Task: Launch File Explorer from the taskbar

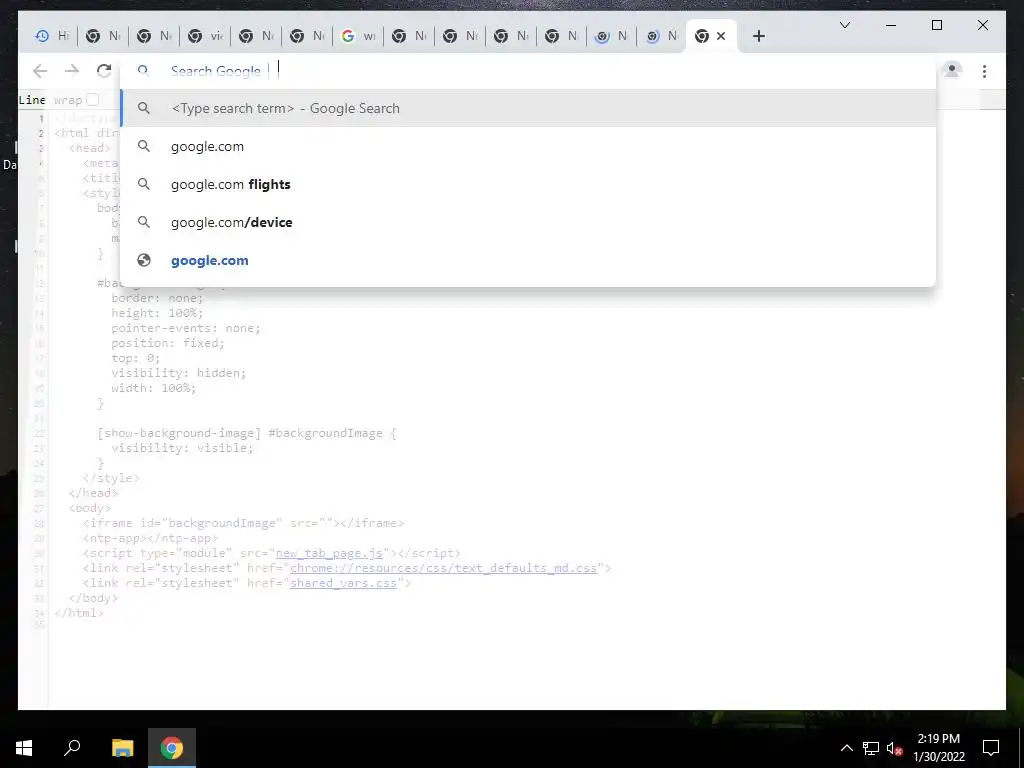Action: 122,748
